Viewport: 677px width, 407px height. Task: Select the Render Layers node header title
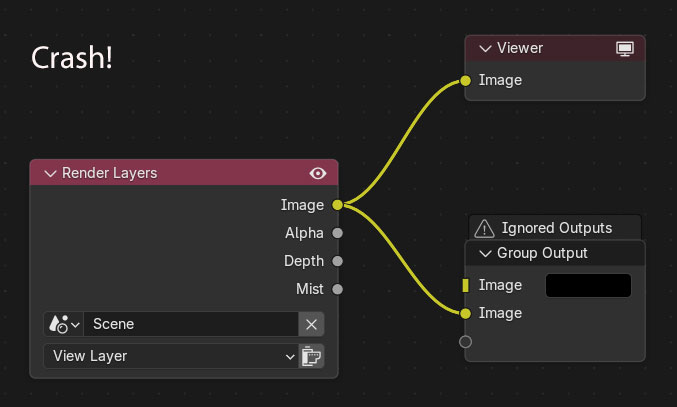(x=110, y=173)
